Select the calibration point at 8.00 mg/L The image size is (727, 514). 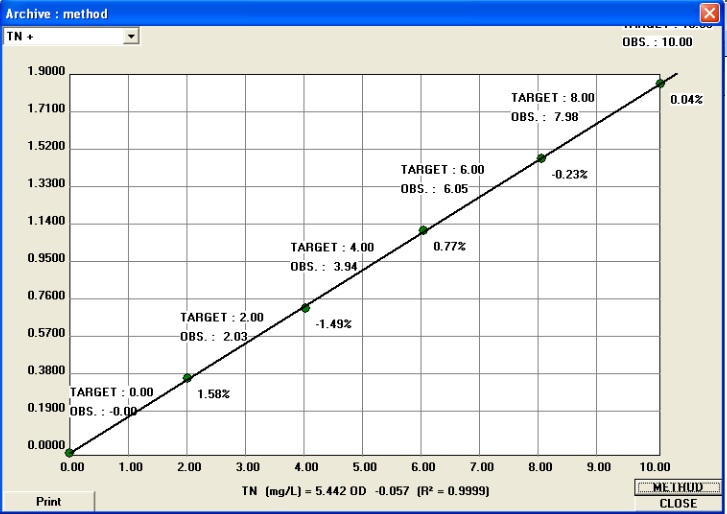[x=541, y=158]
